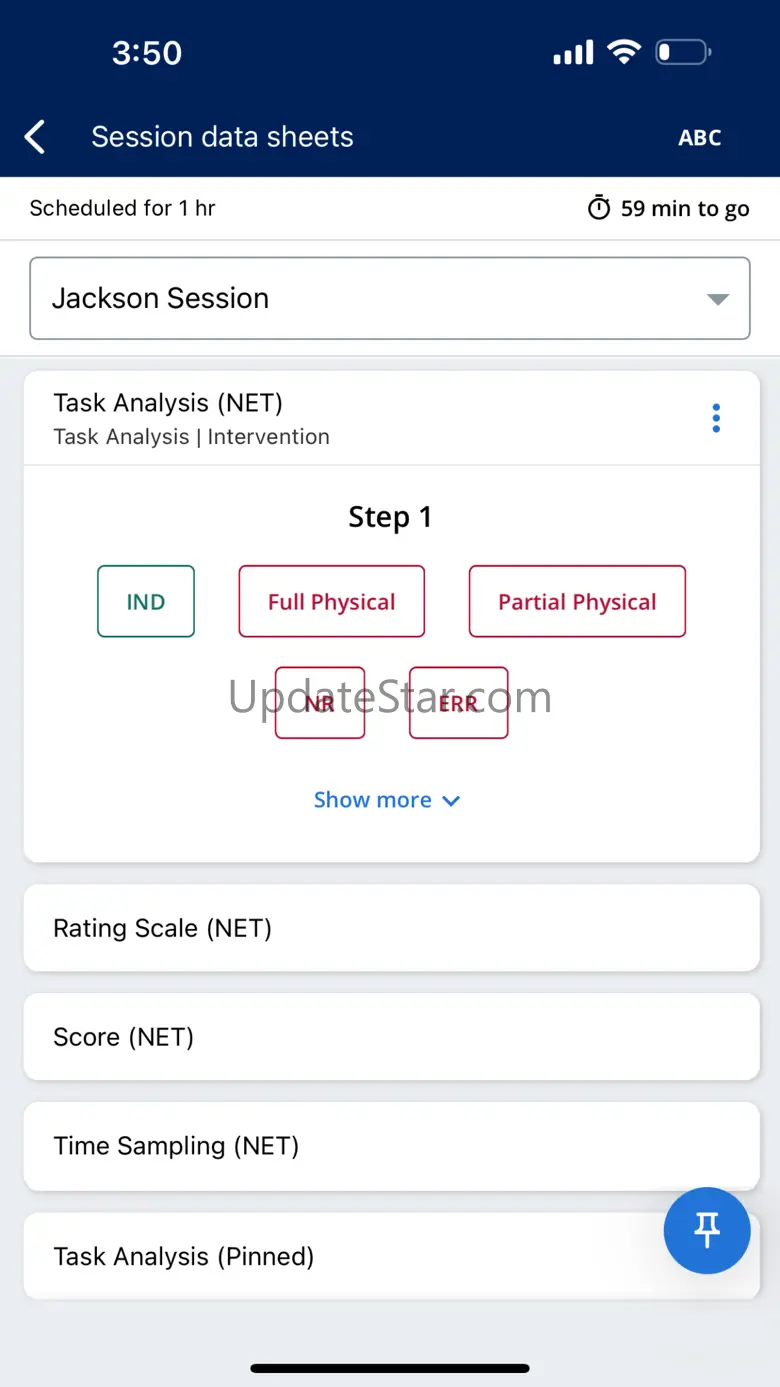Open the Task Analysis (Pinned) item
This screenshot has height=1387, width=780.
pos(340,1256)
